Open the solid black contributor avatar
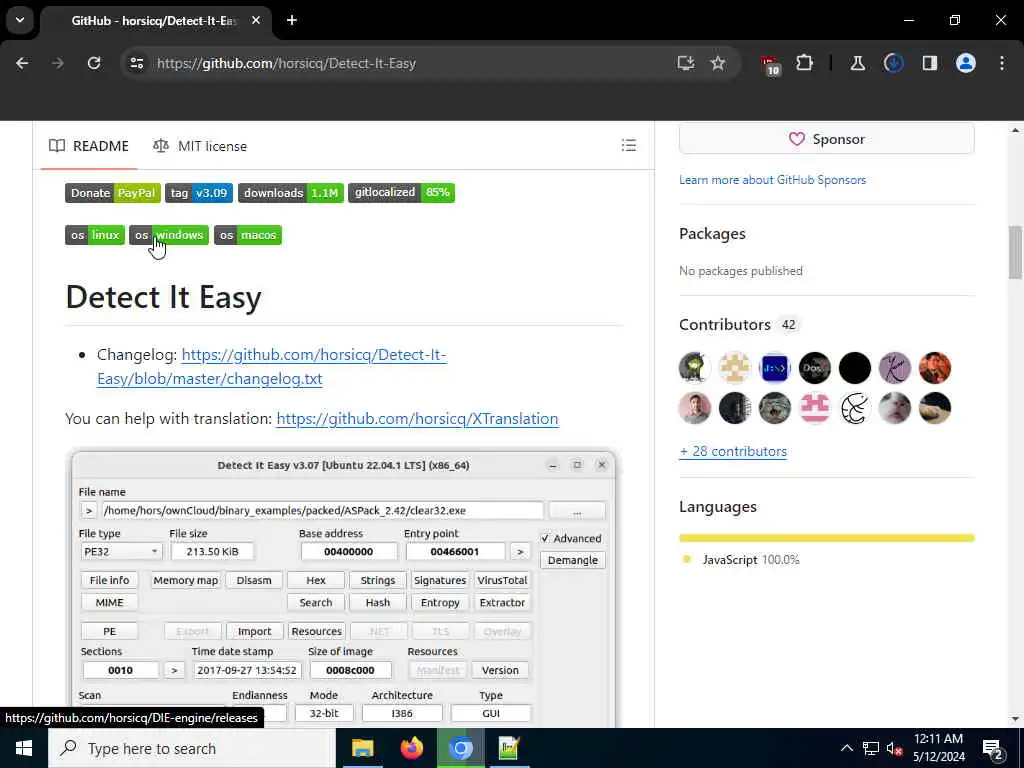 coord(855,368)
